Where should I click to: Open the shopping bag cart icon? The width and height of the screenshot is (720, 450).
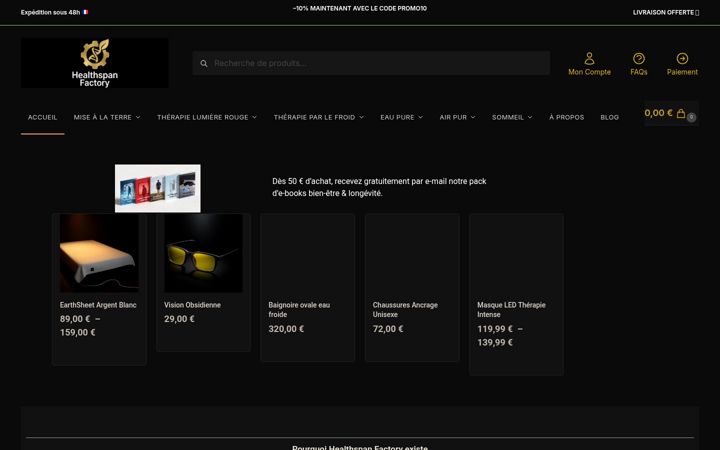click(x=681, y=113)
